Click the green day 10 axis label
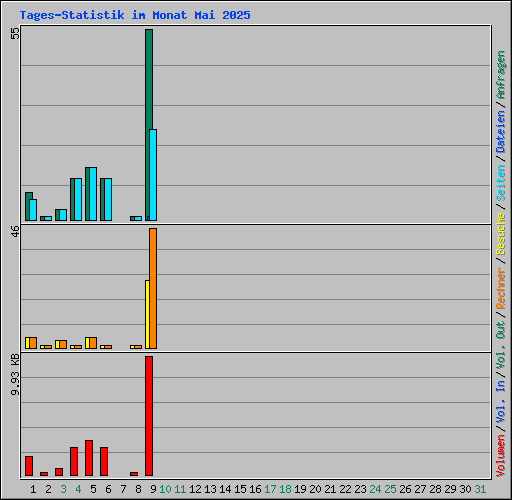 tap(165, 489)
